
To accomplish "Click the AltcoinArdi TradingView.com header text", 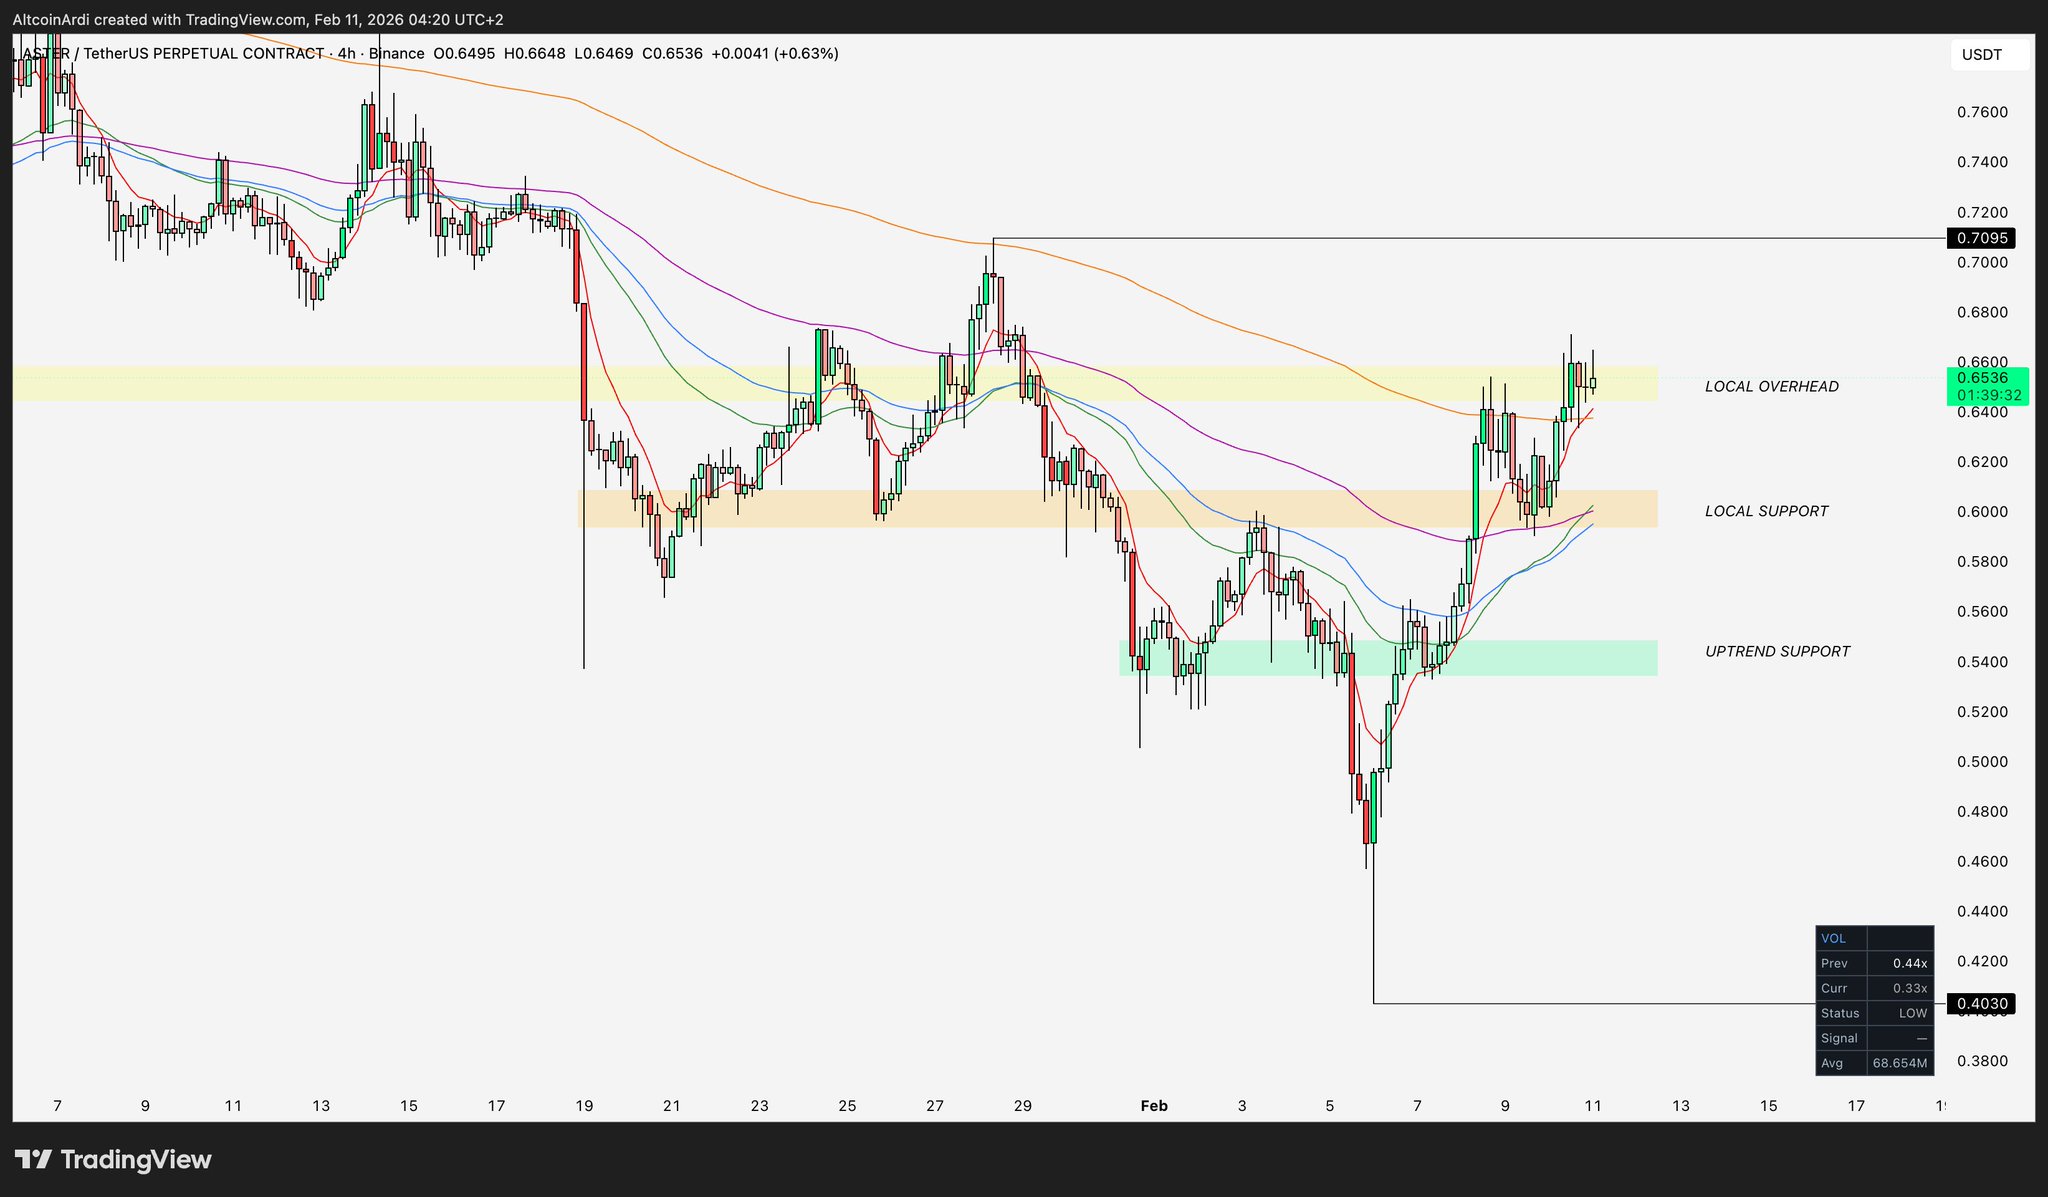I will pyautogui.click(x=258, y=20).
